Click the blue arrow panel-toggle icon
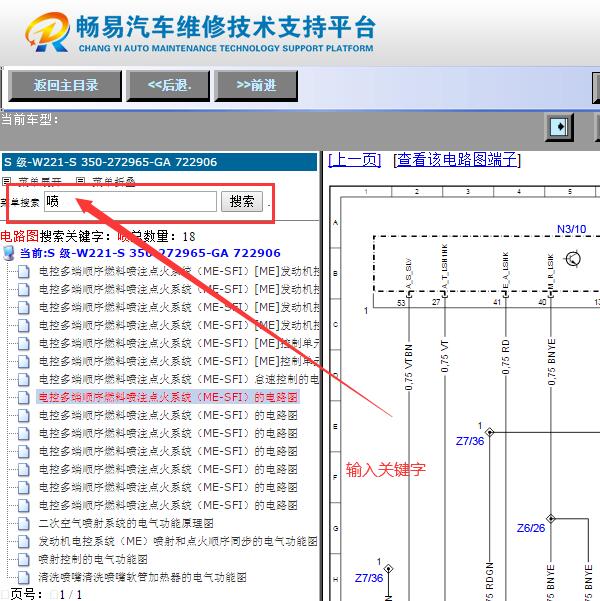Screen dimensions: 600x601 [559, 127]
